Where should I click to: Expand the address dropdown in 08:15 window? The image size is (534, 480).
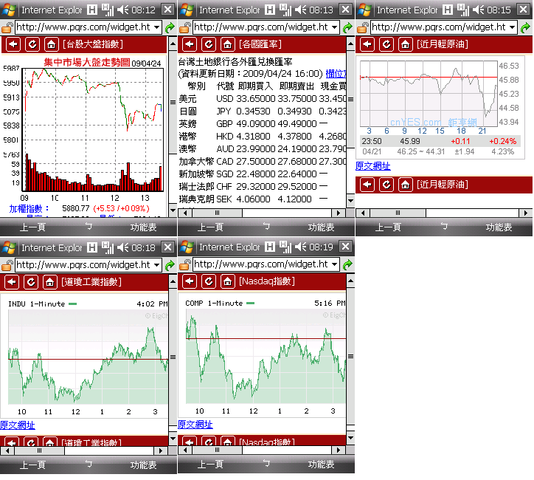point(512,27)
